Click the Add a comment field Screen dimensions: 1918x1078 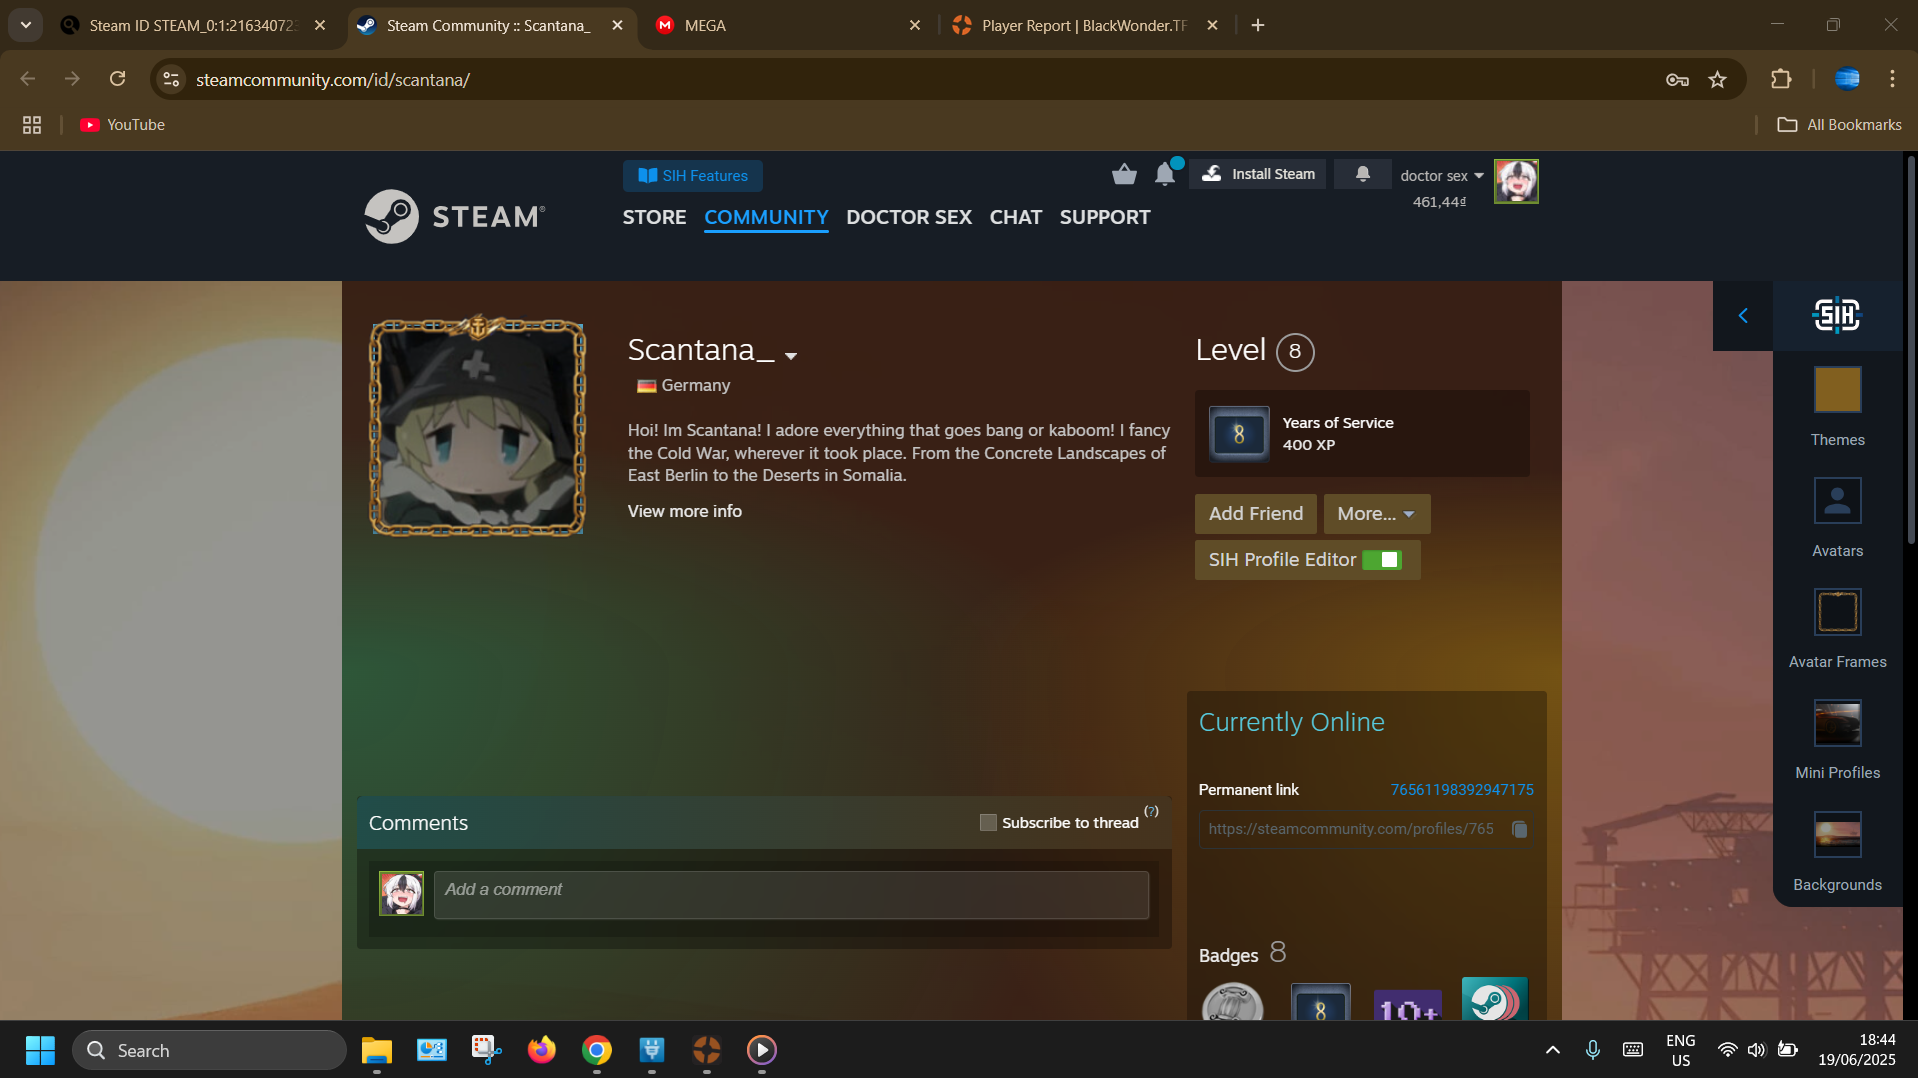[791, 894]
